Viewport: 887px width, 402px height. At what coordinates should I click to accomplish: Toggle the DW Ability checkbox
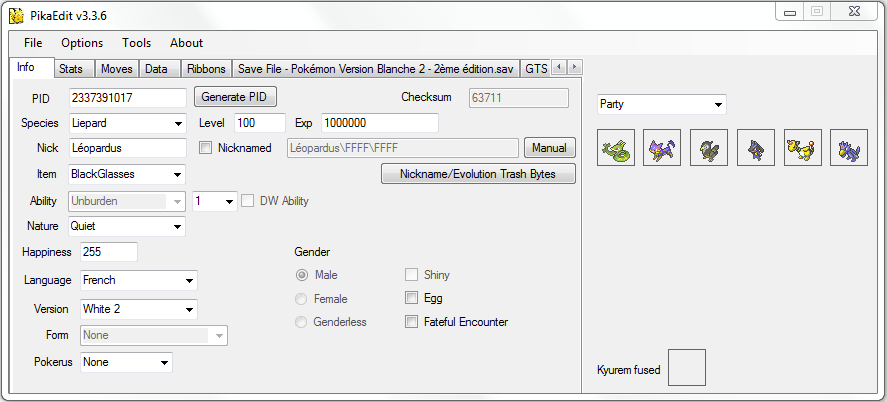coord(247,201)
